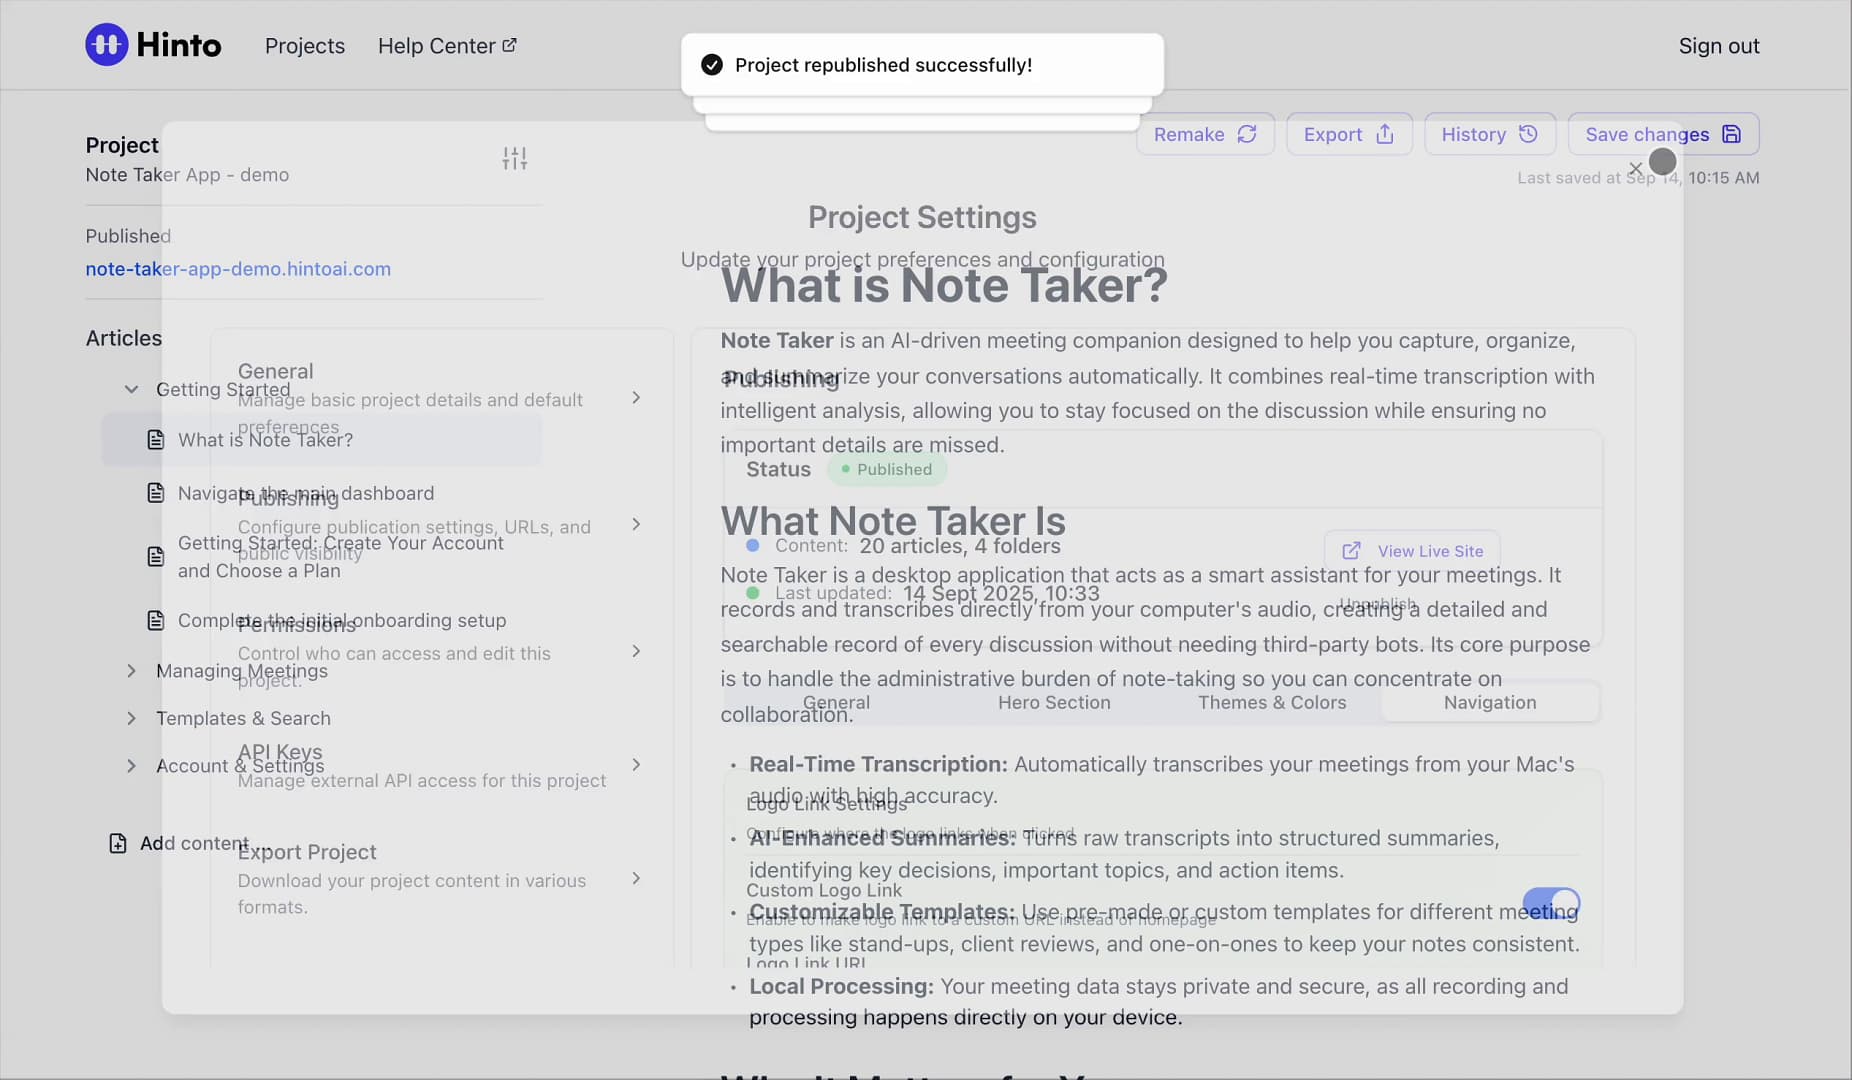Viewport: 1852px width, 1080px height.
Task: Click the View Live Site button
Action: click(1412, 551)
